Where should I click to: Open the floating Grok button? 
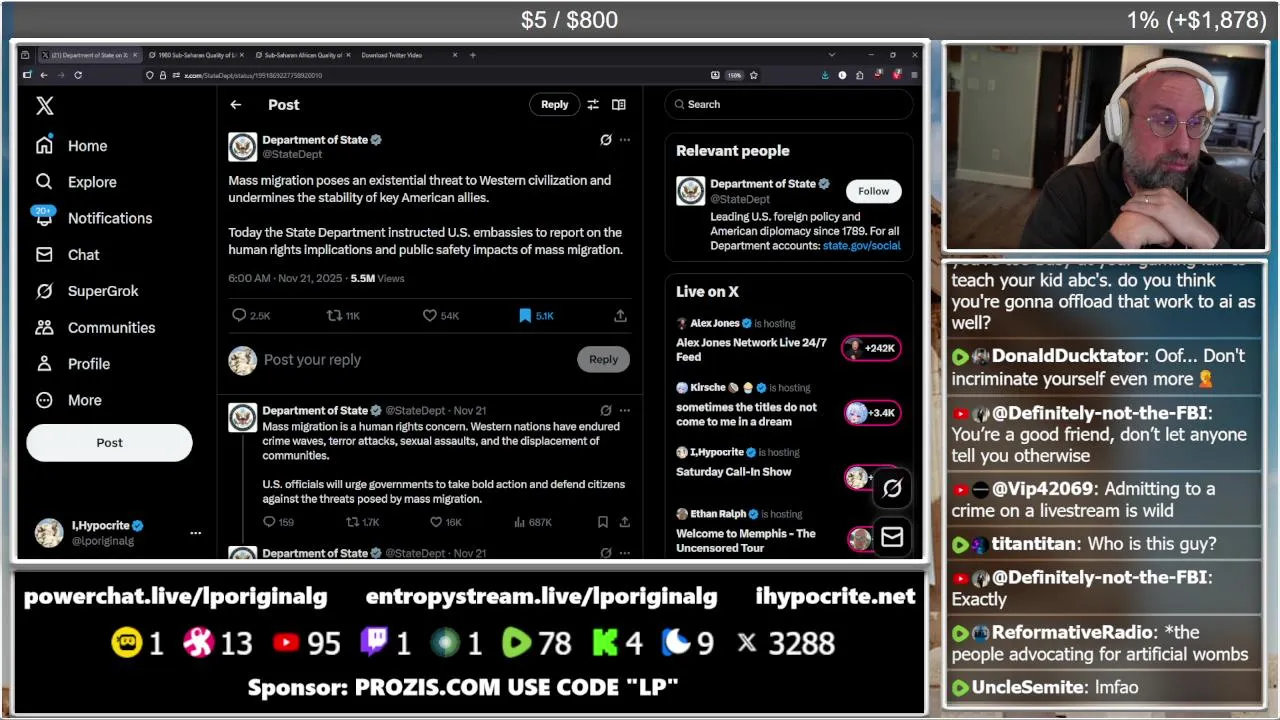(892, 488)
